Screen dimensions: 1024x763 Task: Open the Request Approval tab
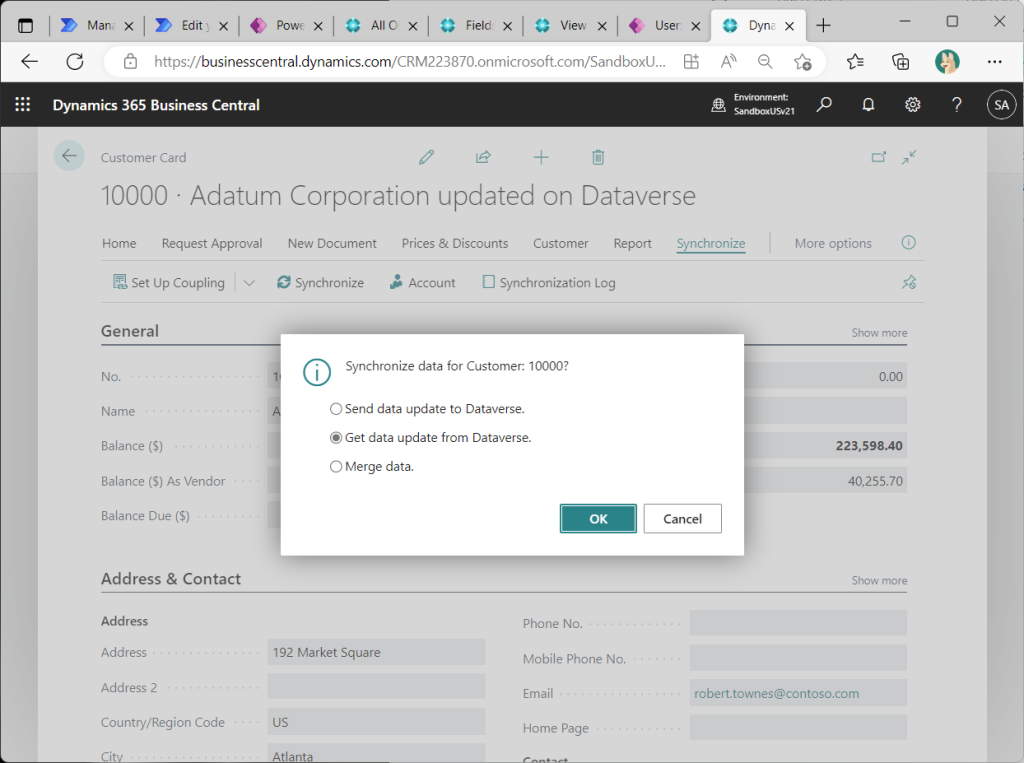pyautogui.click(x=212, y=244)
